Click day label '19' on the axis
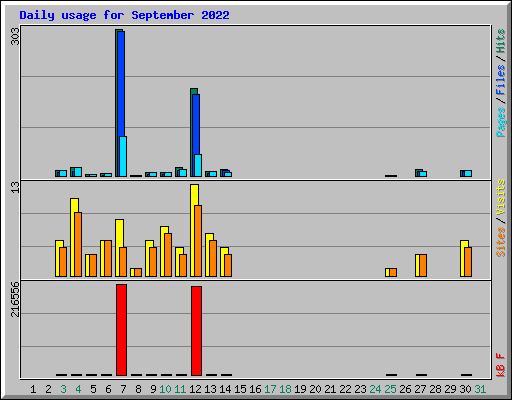Image resolution: width=512 pixels, height=400 pixels. (300, 389)
